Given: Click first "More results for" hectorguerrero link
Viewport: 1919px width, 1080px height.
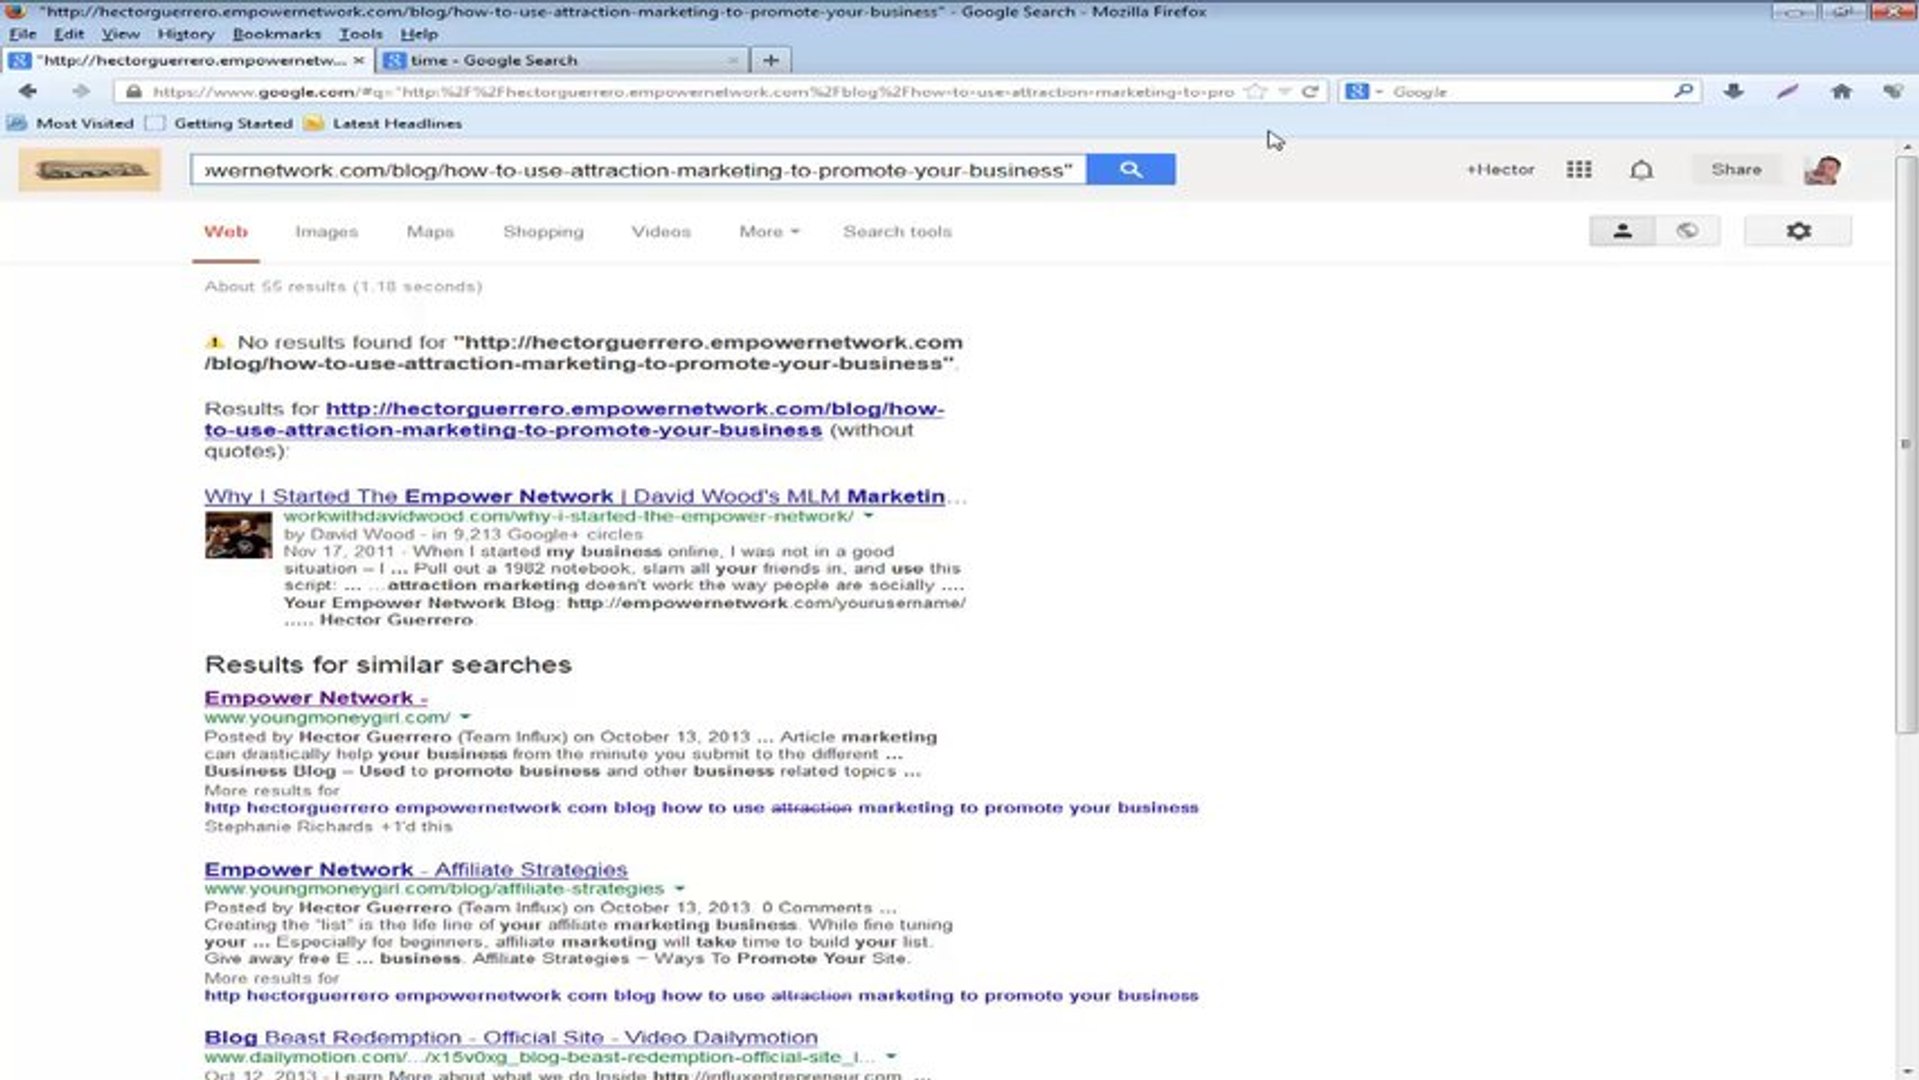Looking at the screenshot, I should point(701,807).
